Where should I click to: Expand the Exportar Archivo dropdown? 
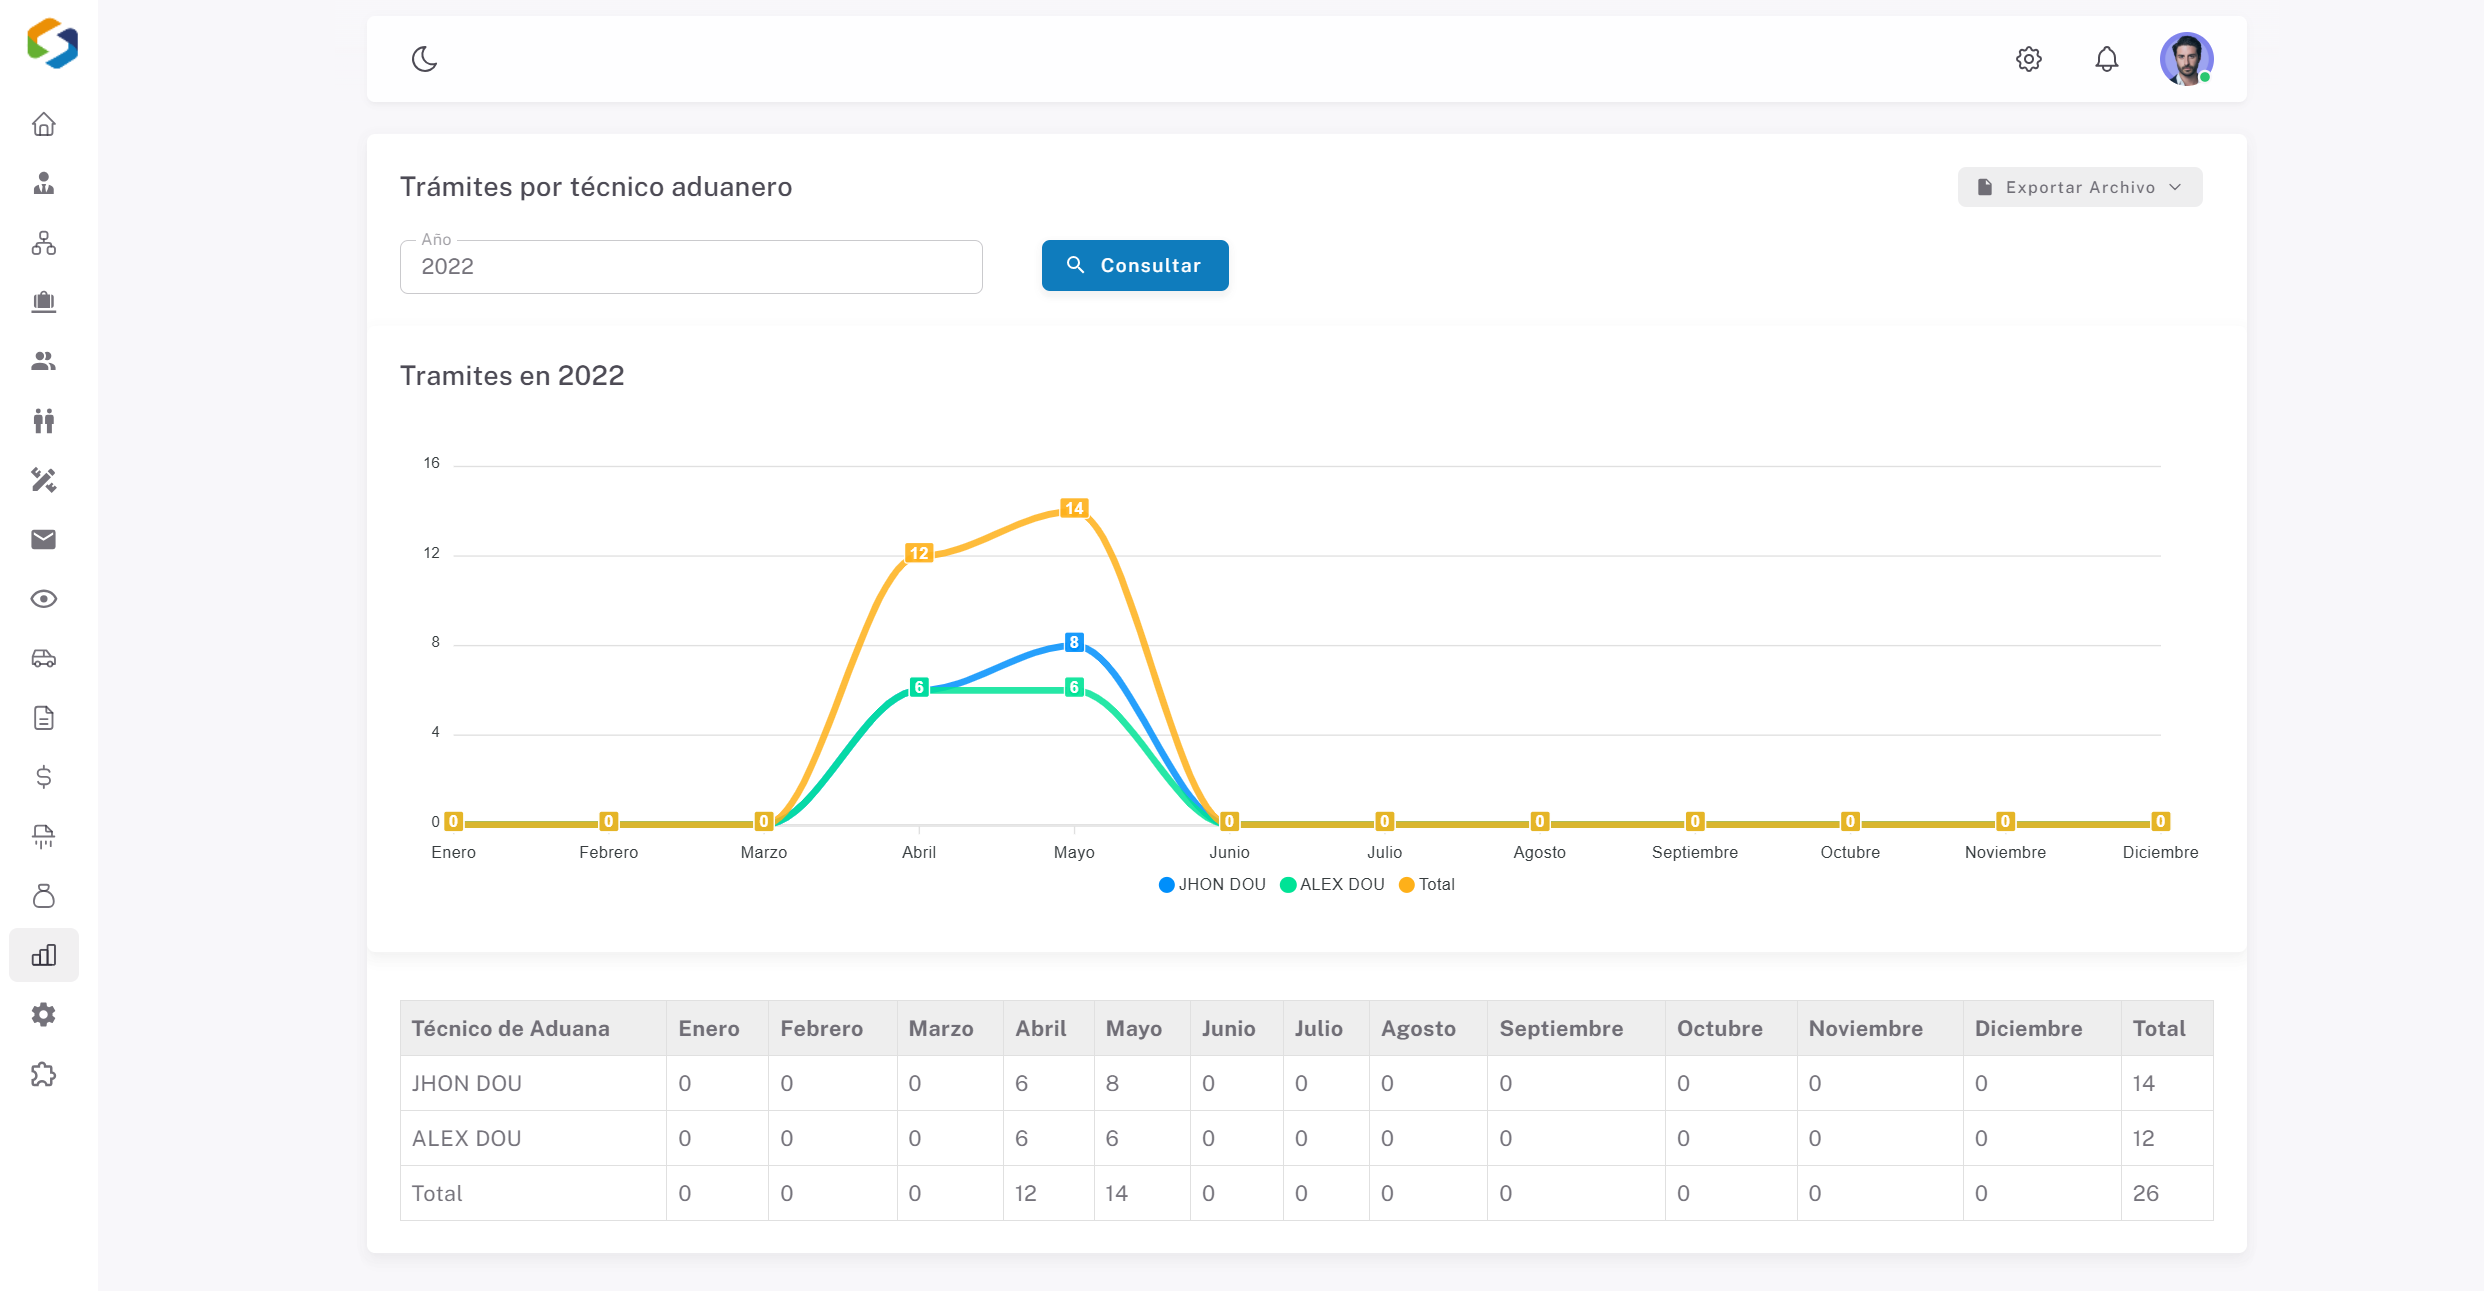(x=2079, y=187)
